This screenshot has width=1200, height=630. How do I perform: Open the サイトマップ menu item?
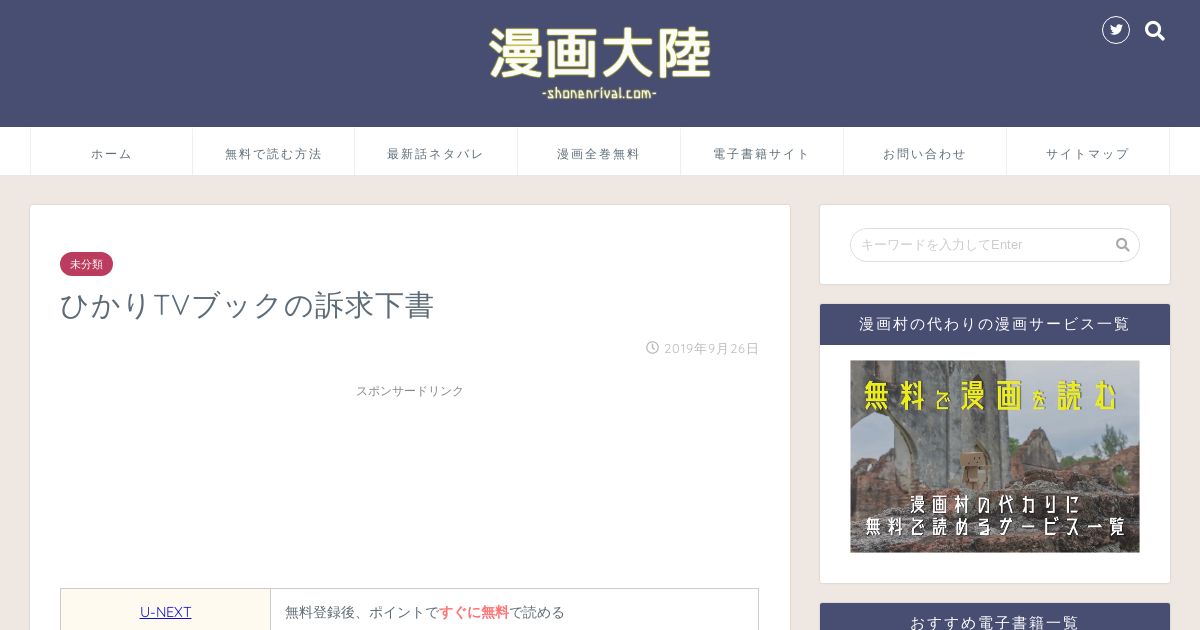point(1088,152)
